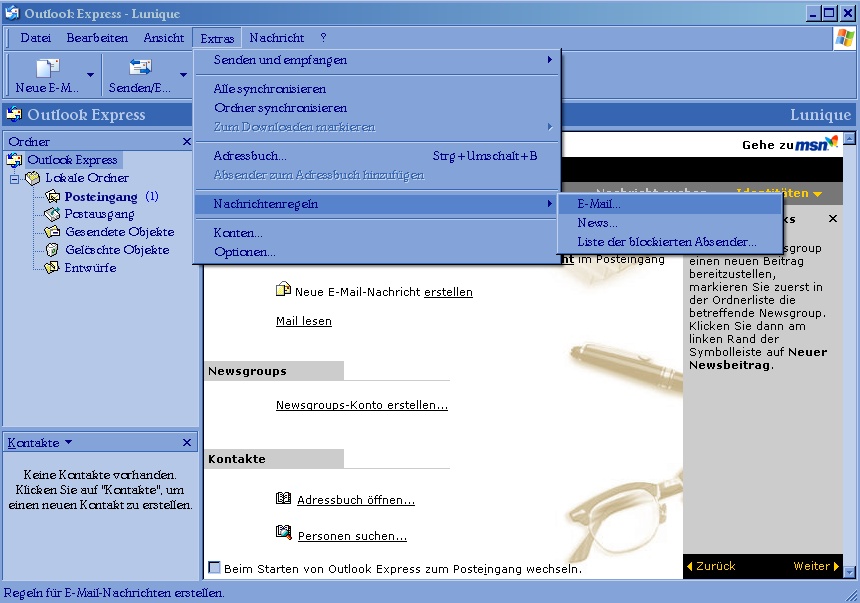This screenshot has height=603, width=860.
Task: Enable 'Beim Starten zum Posteingang wechseln' checkbox
Action: click(x=214, y=567)
